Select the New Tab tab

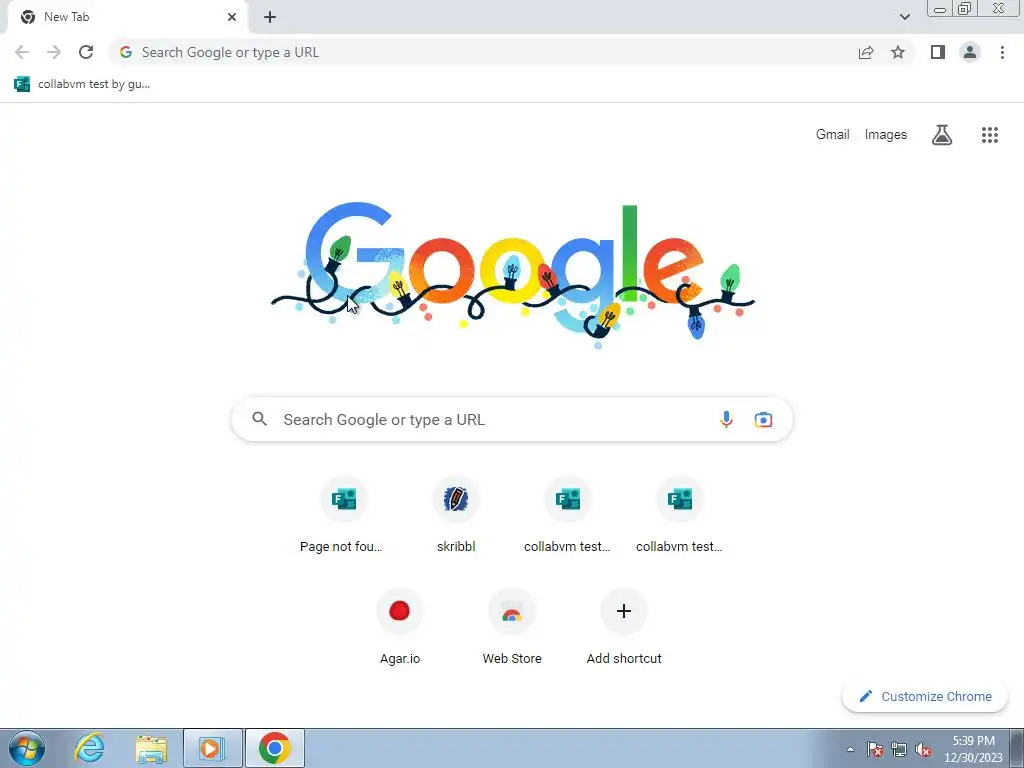127,17
